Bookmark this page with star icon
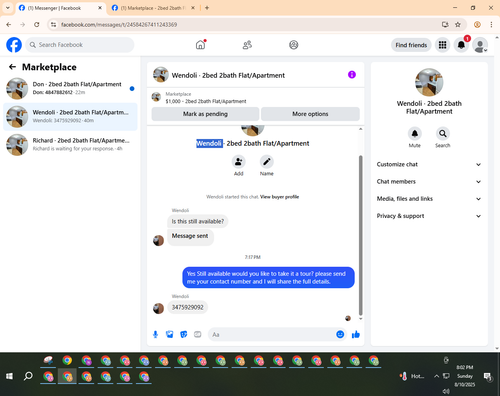Viewport: 500px width, 396px height. point(458,24)
